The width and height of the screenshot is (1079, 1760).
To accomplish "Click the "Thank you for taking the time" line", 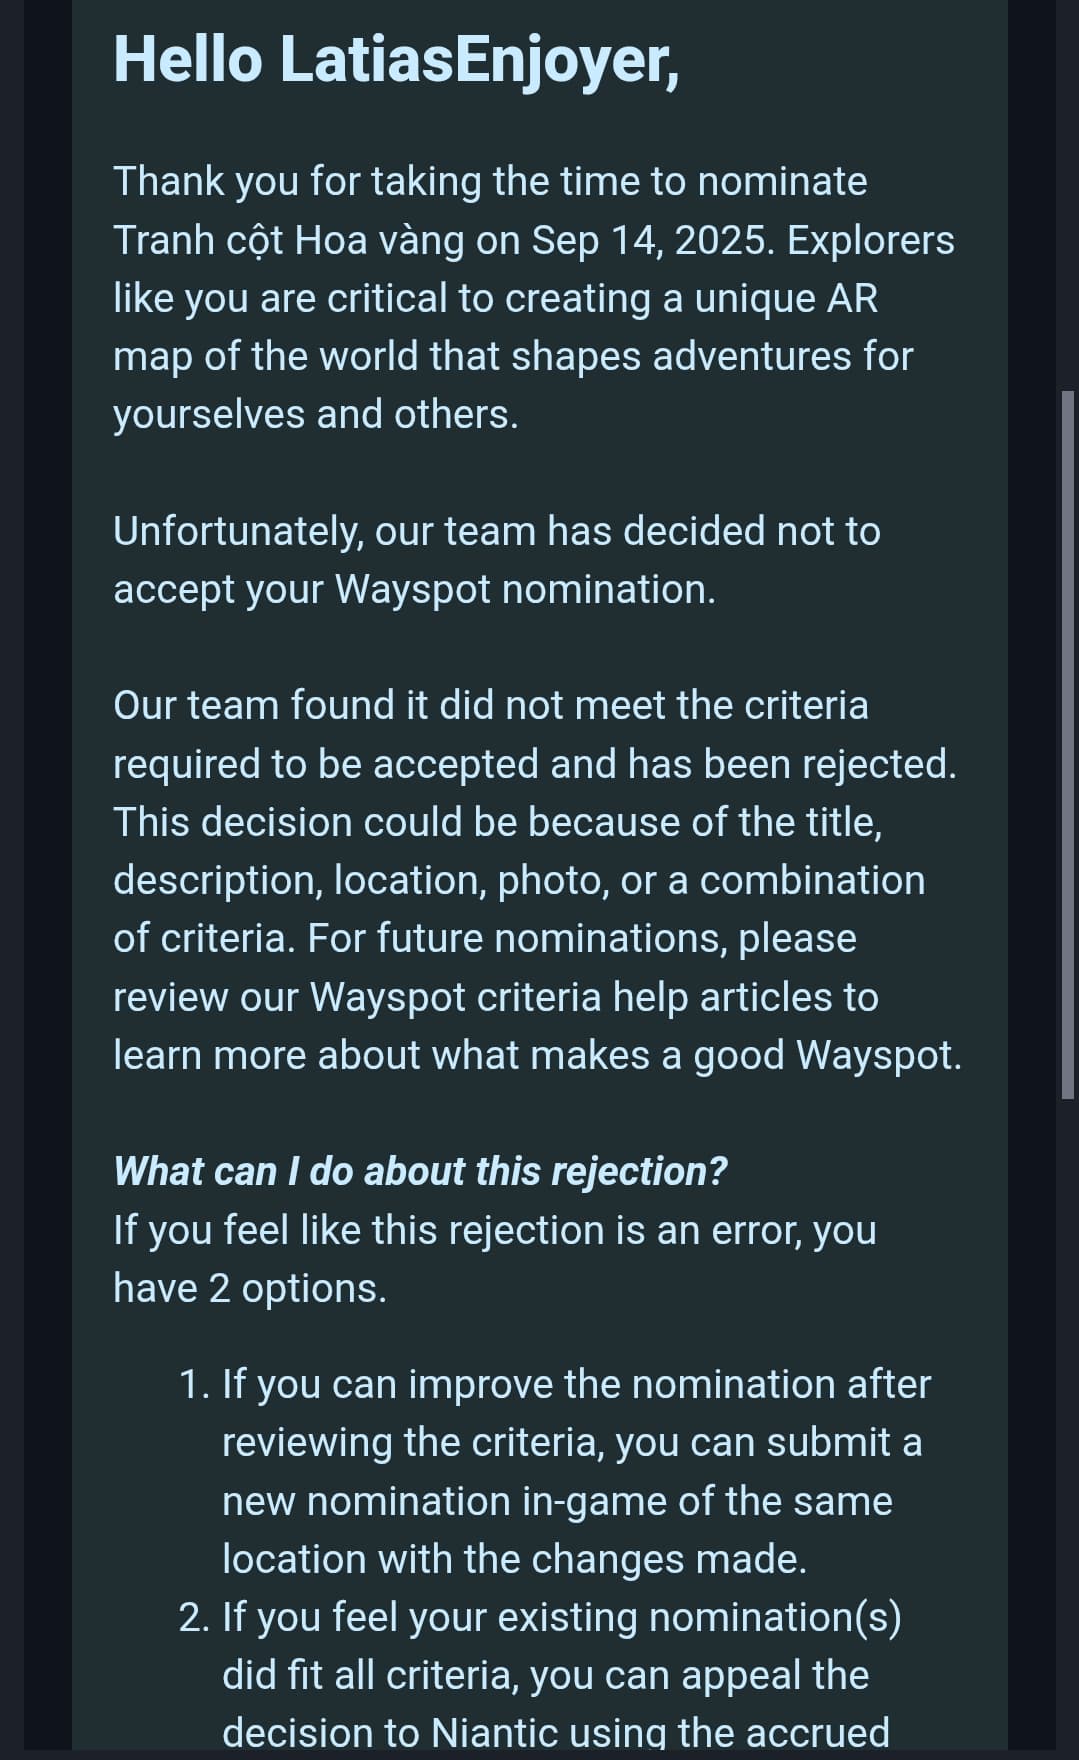I will [490, 181].
